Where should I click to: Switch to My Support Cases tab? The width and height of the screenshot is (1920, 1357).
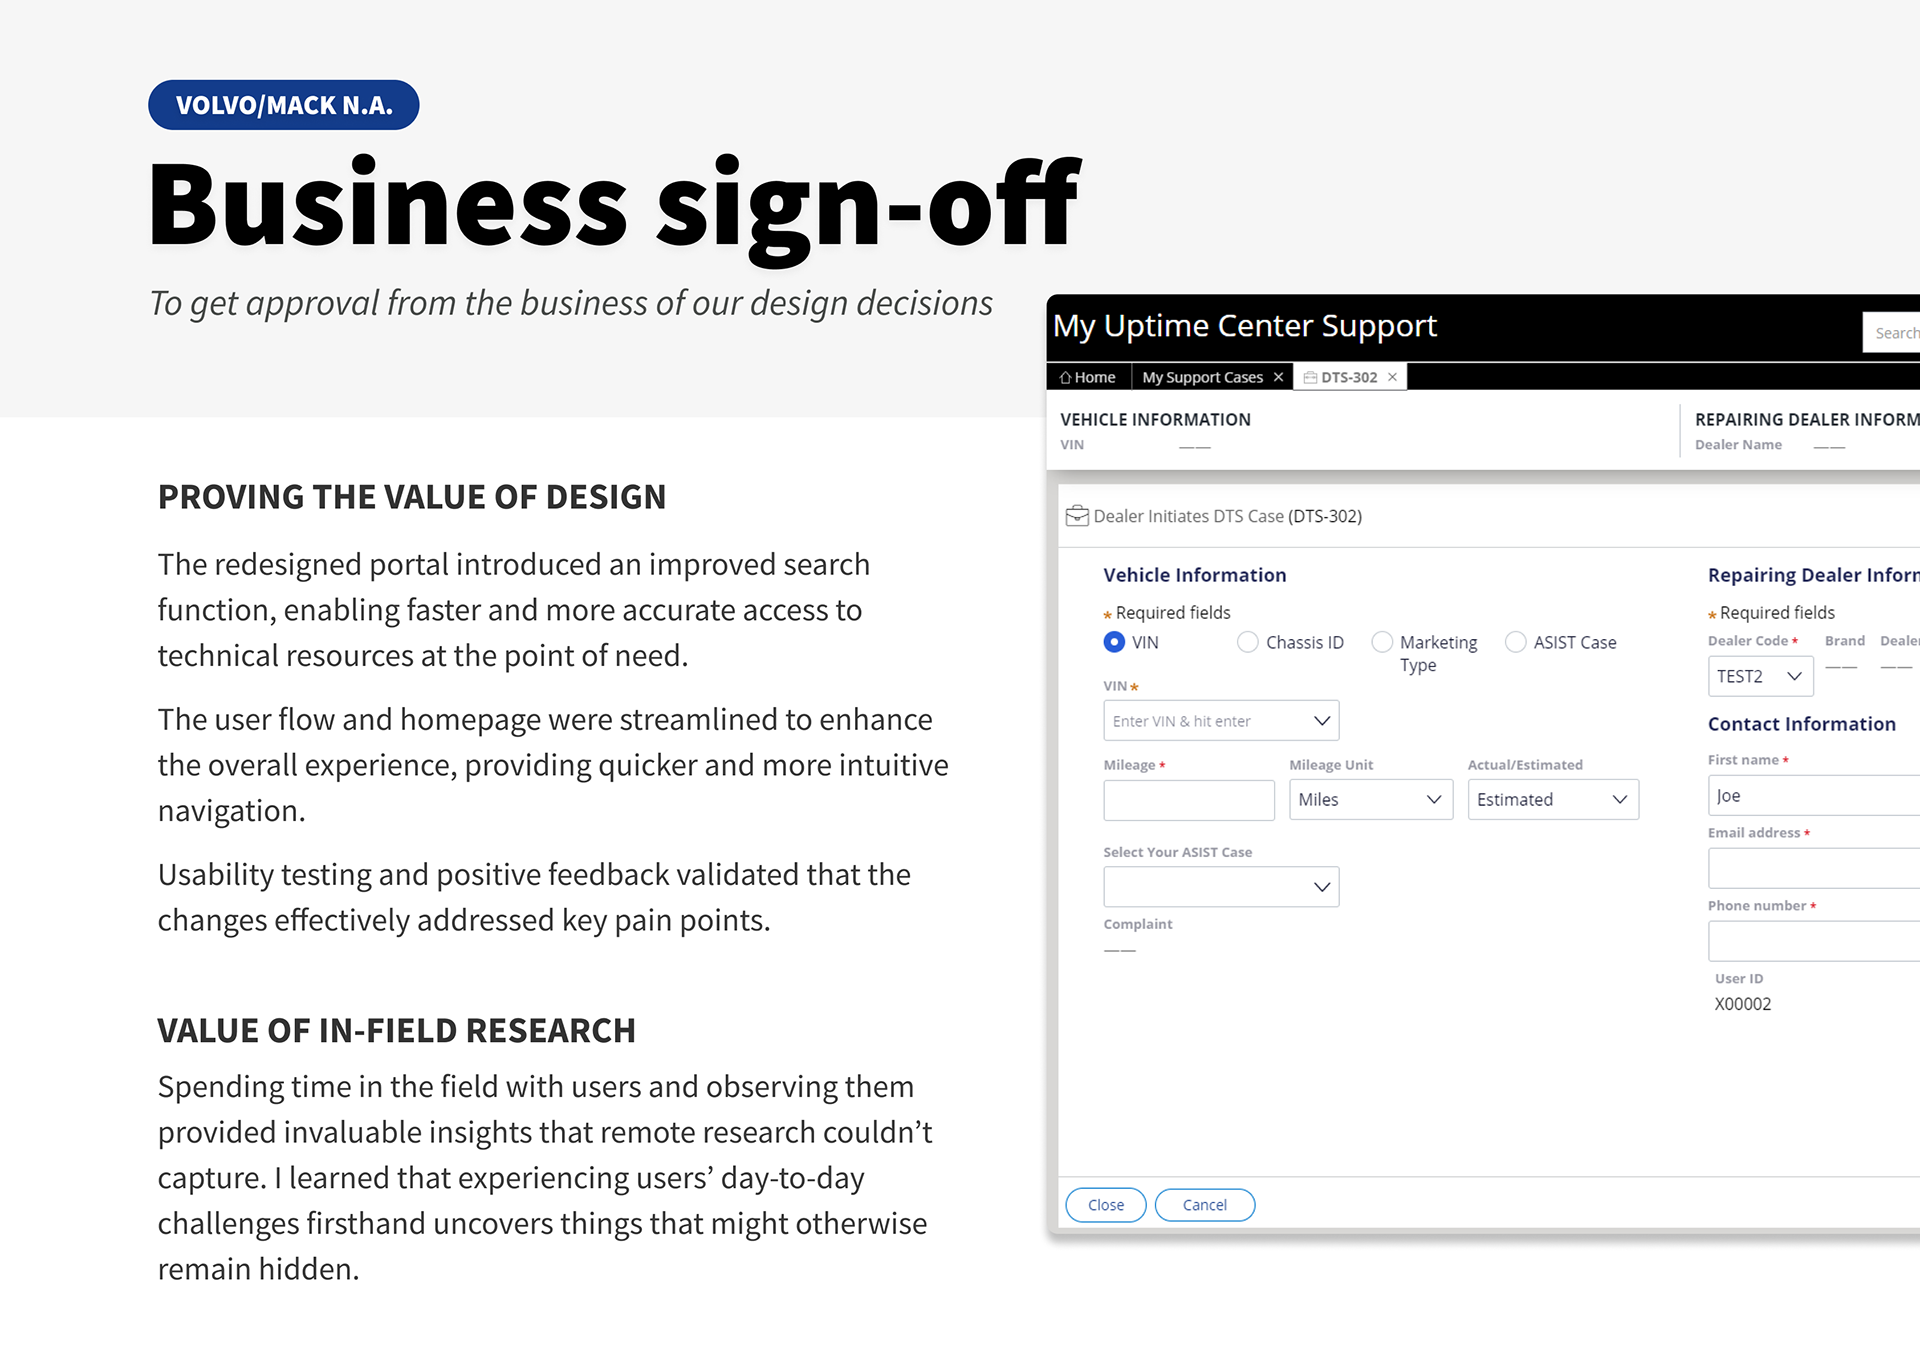(1202, 378)
